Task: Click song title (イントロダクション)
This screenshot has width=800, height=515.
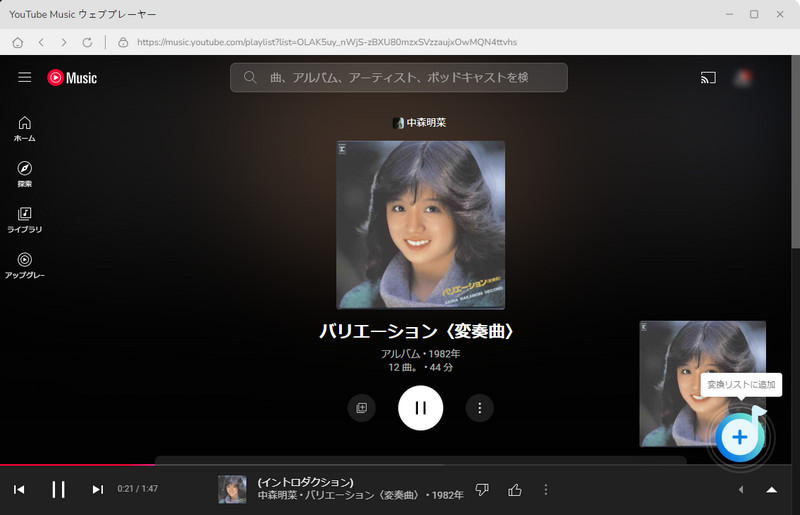Action: (x=306, y=482)
